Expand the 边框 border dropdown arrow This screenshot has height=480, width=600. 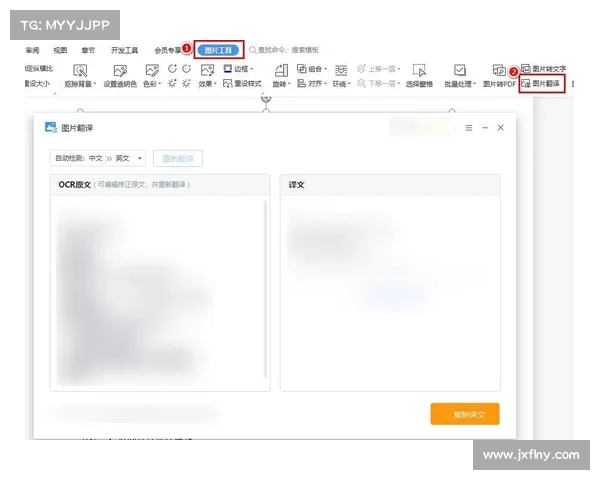click(251, 69)
